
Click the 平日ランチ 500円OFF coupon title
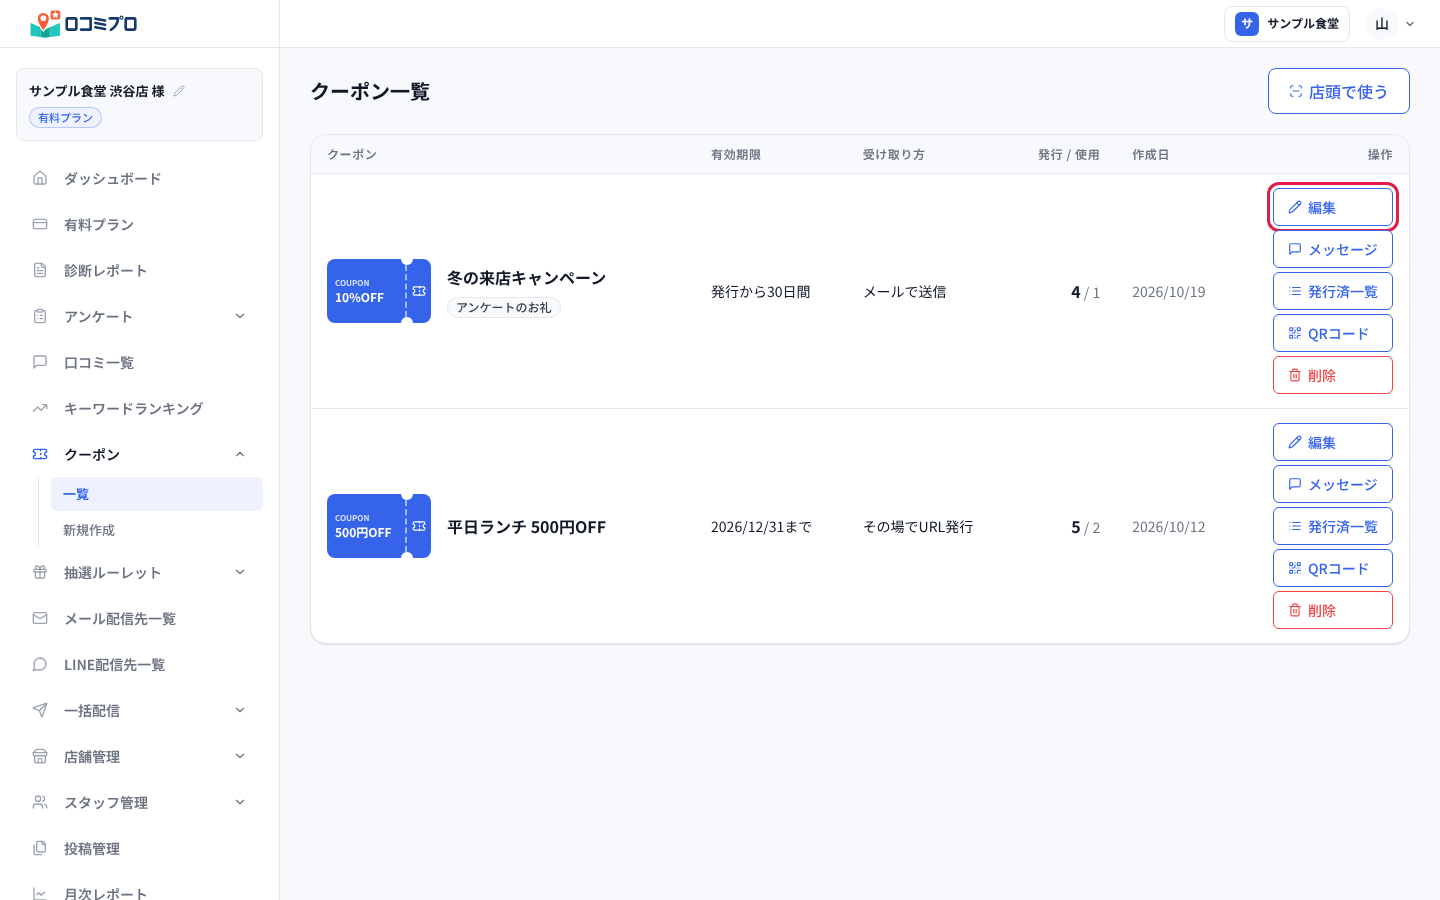pos(526,527)
